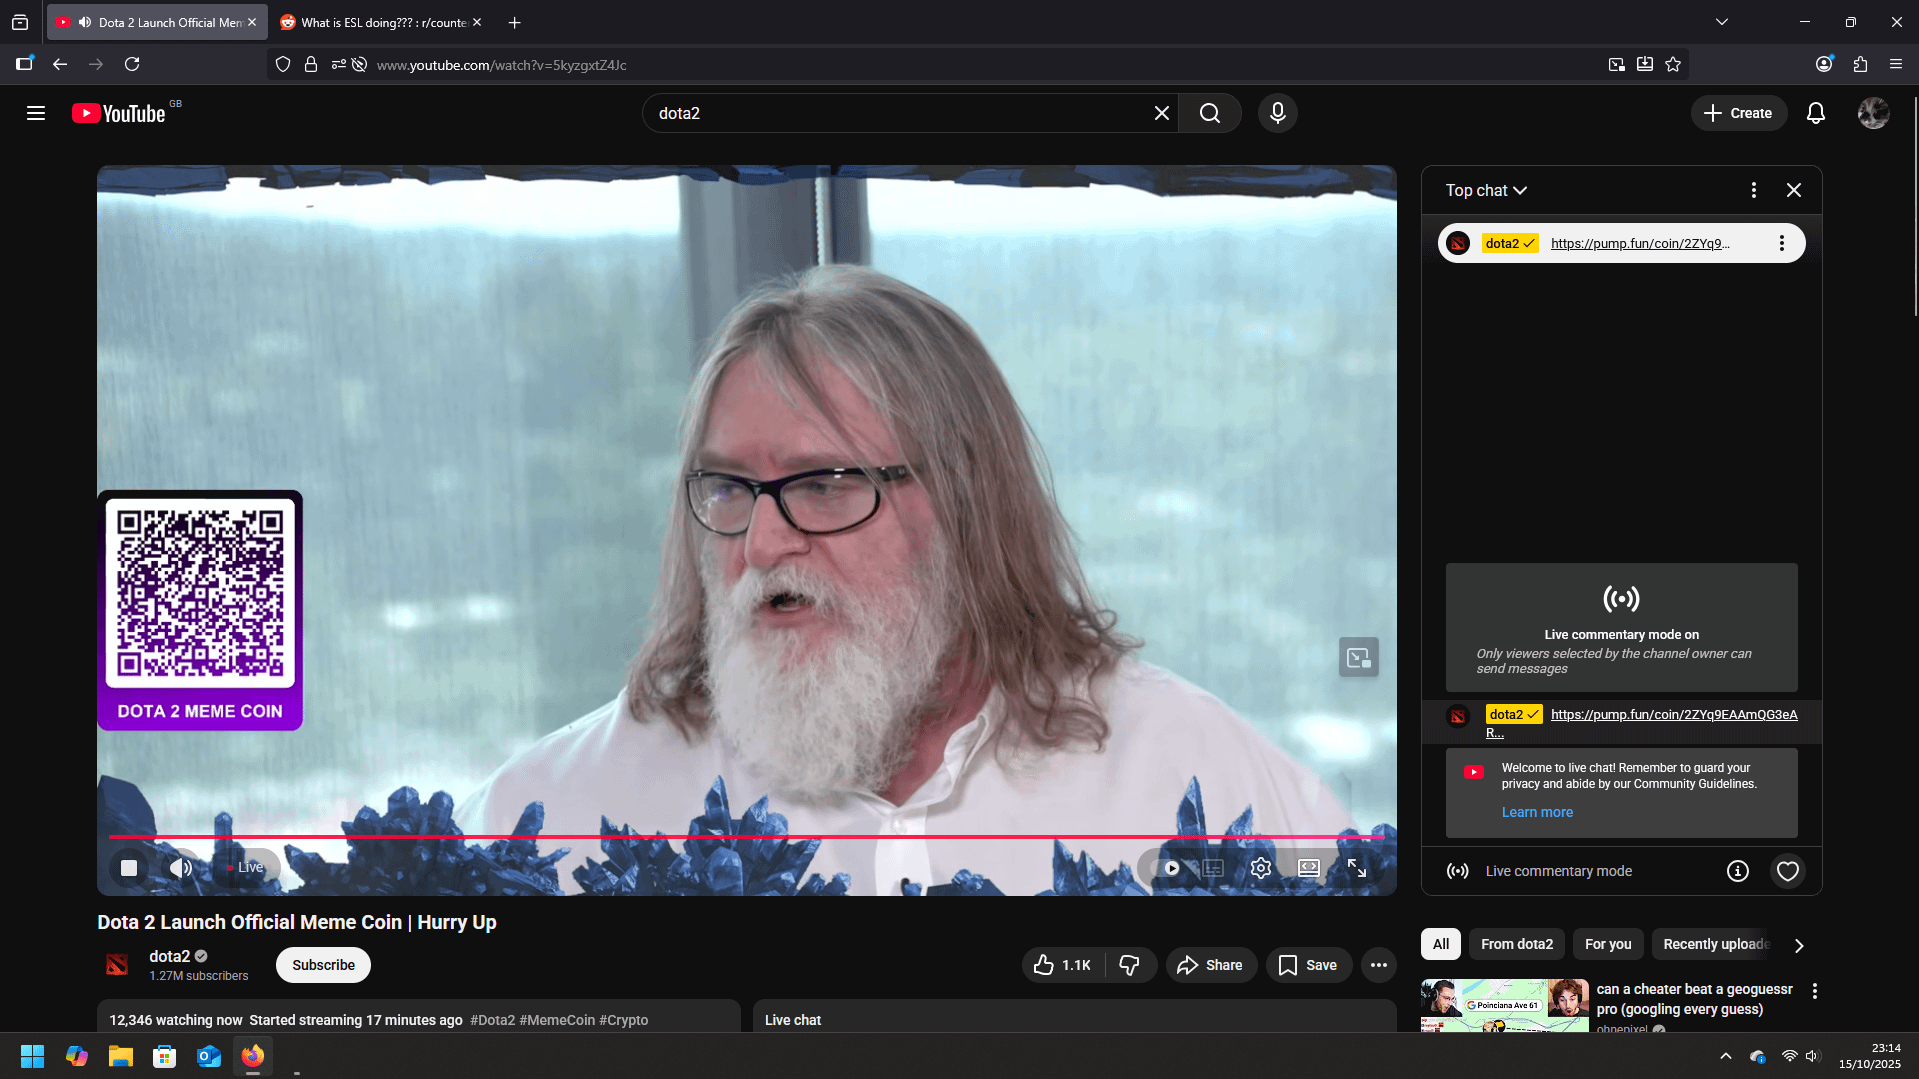Select the All filter chip
This screenshot has width=1919, height=1079.
click(x=1441, y=944)
